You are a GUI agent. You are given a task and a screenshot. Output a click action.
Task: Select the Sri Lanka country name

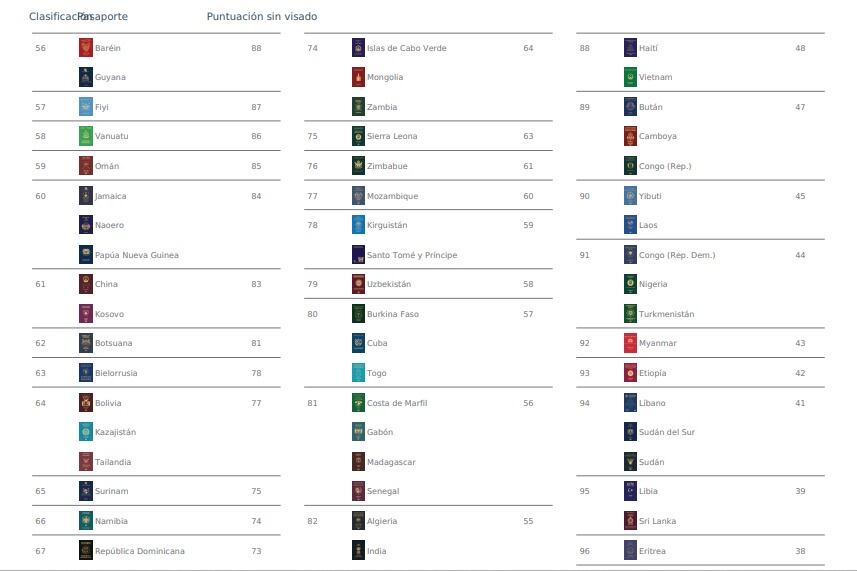point(658,521)
